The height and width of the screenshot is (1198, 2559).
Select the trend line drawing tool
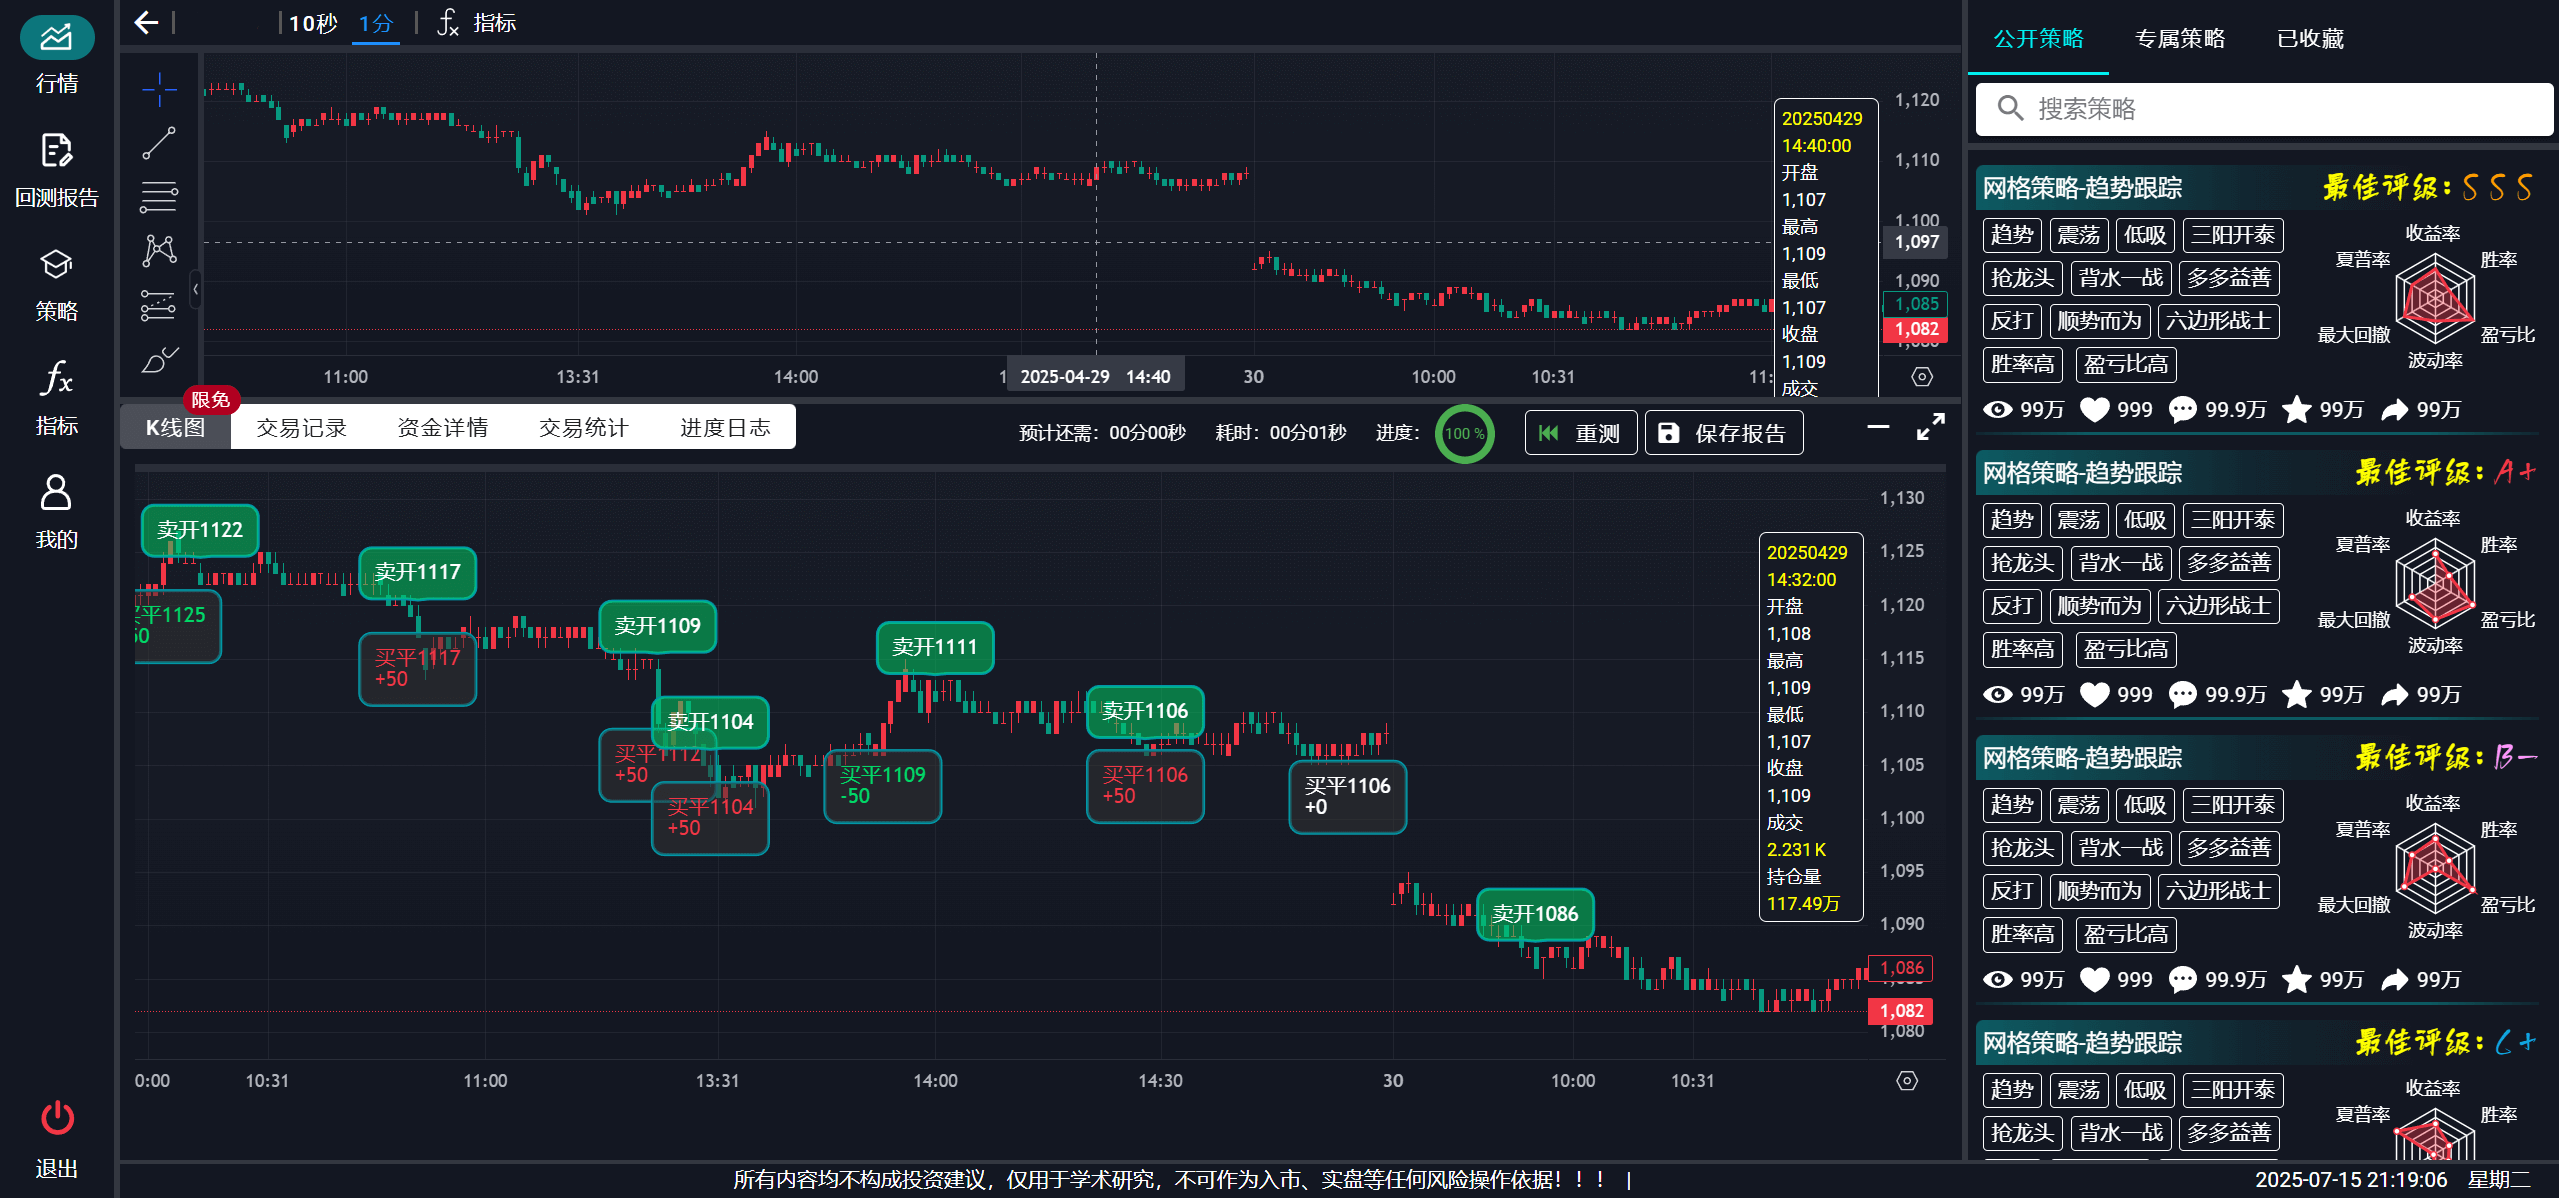point(159,143)
